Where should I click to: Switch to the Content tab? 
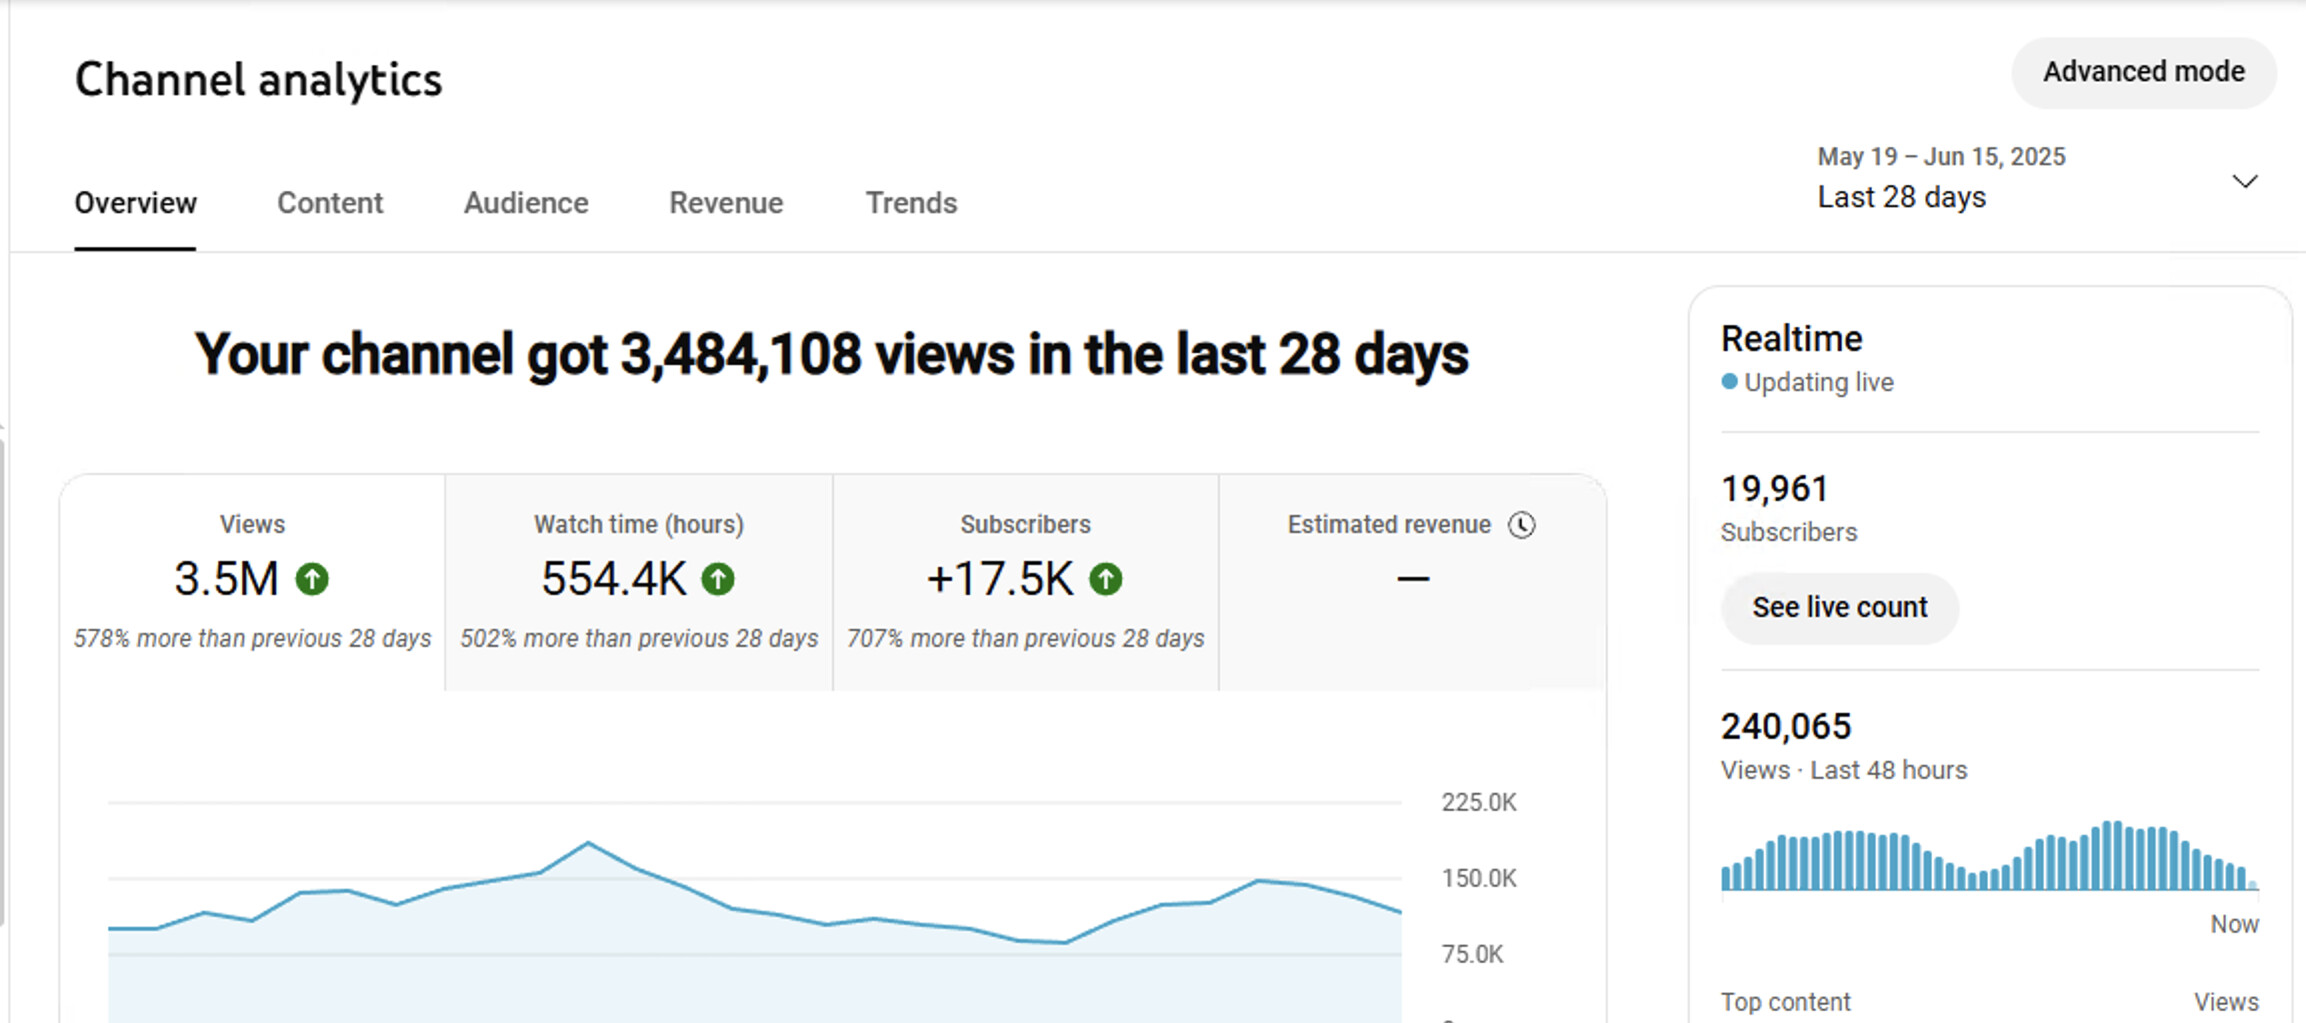tap(330, 203)
